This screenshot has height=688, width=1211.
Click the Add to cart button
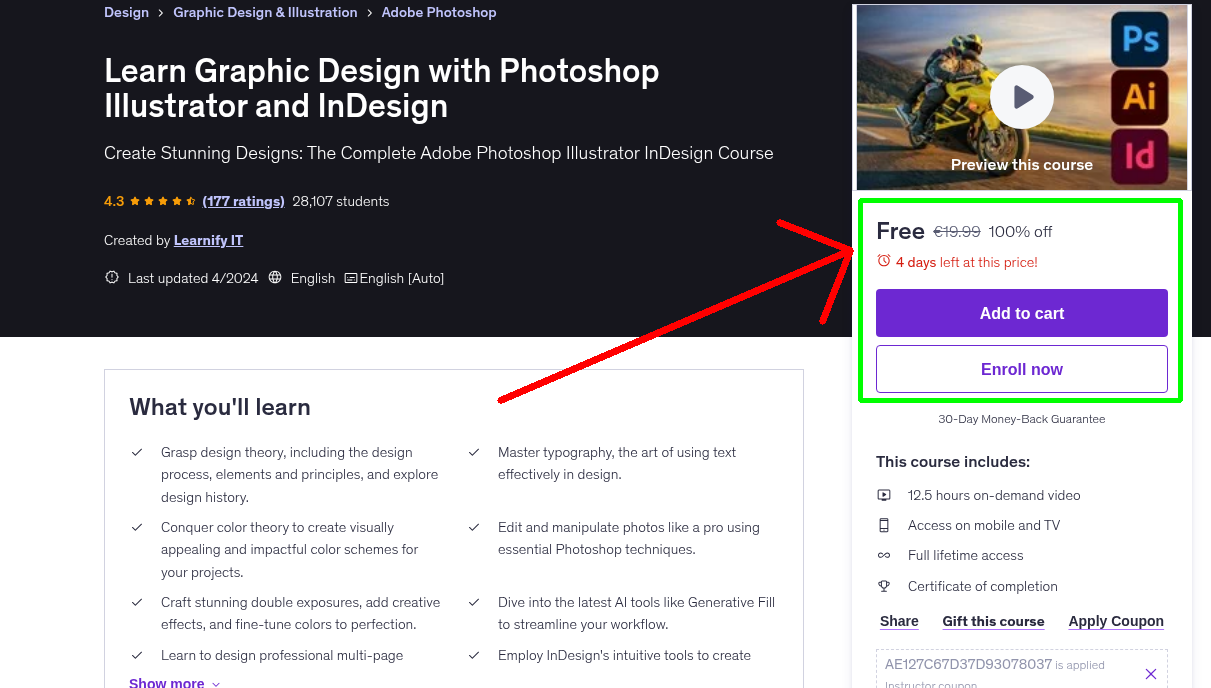pyautogui.click(x=1021, y=313)
